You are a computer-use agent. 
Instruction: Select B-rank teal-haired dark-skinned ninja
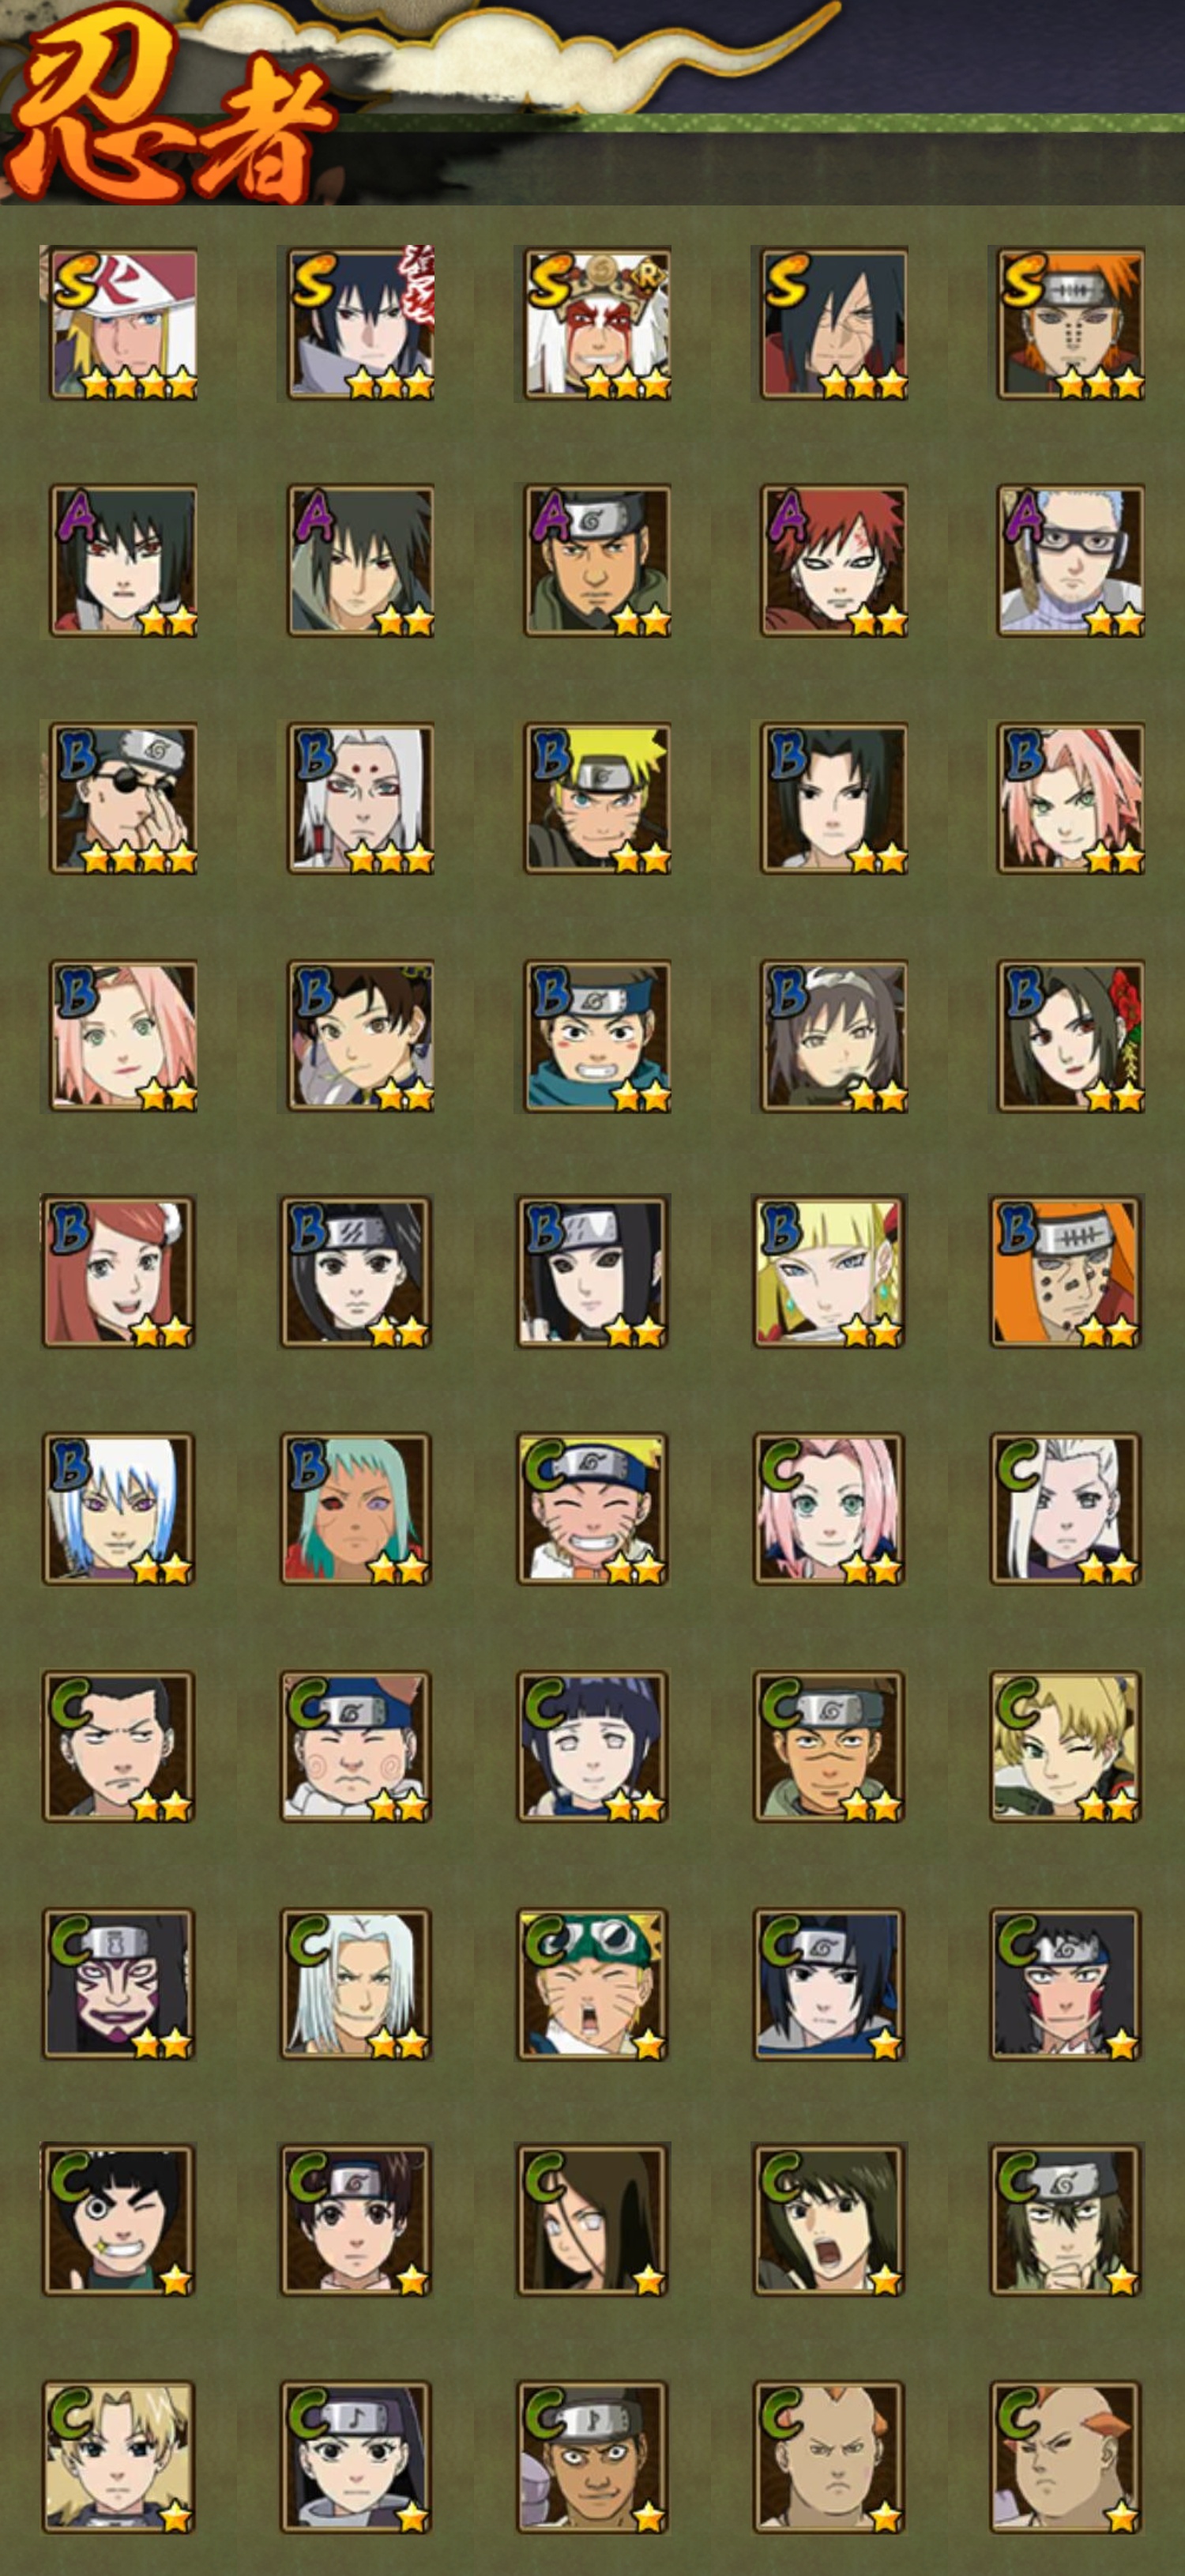[355, 1509]
